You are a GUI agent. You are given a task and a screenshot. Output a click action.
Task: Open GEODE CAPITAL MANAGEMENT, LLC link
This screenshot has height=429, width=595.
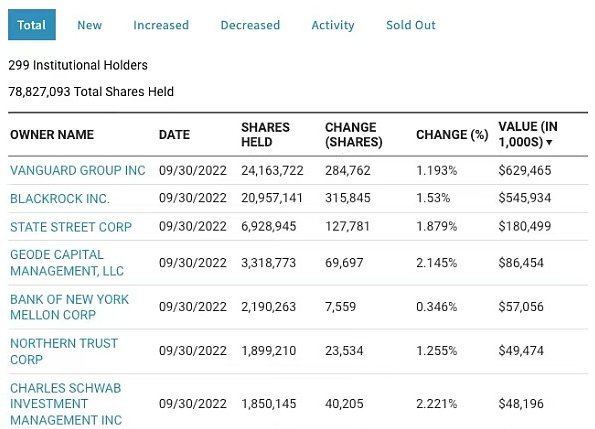pos(67,262)
